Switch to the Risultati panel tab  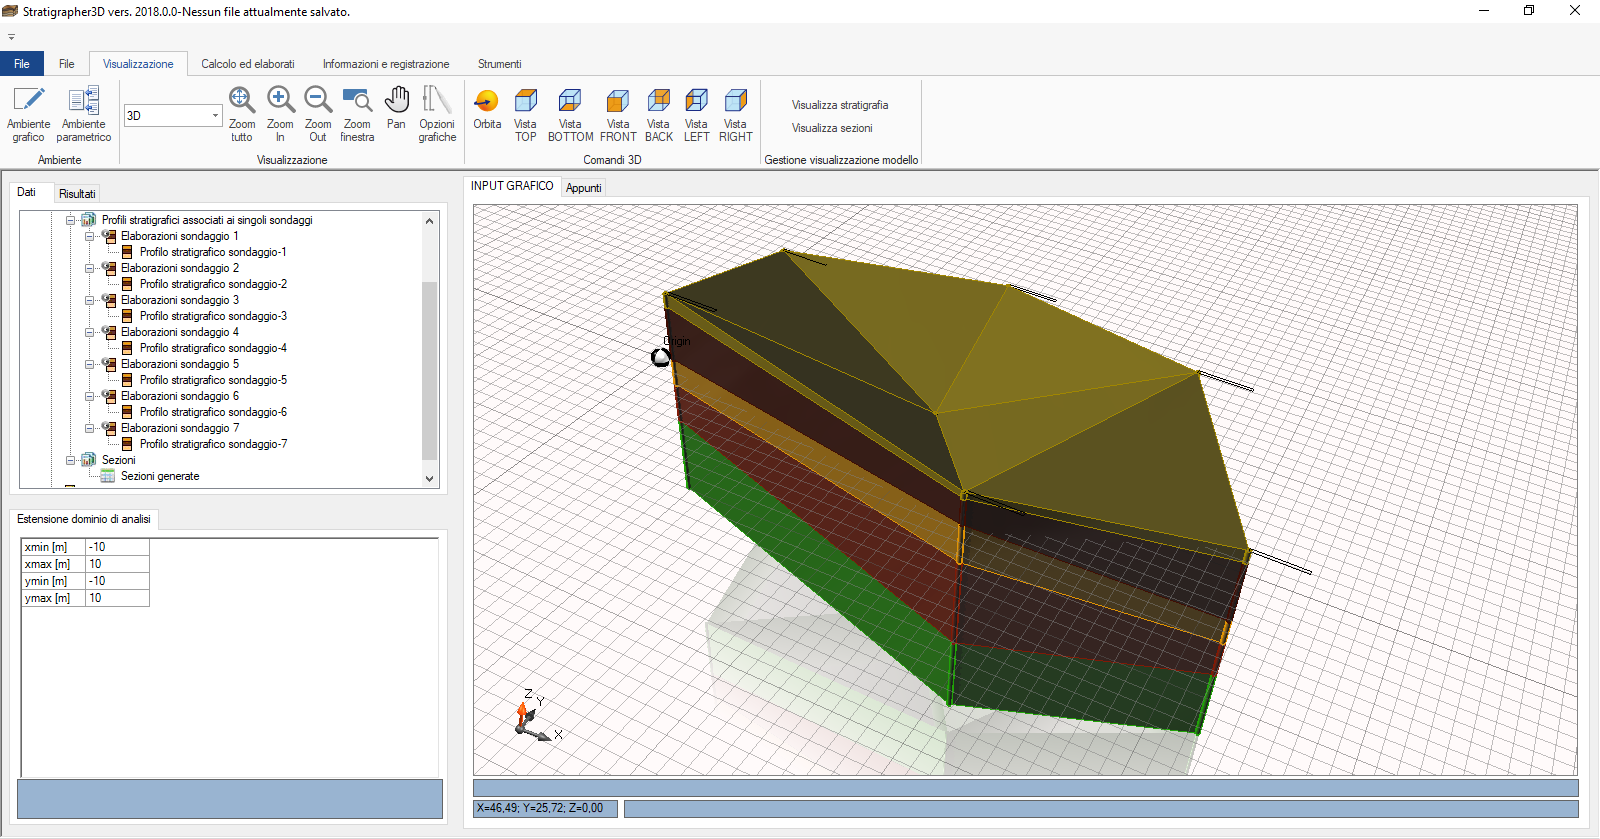coord(77,194)
